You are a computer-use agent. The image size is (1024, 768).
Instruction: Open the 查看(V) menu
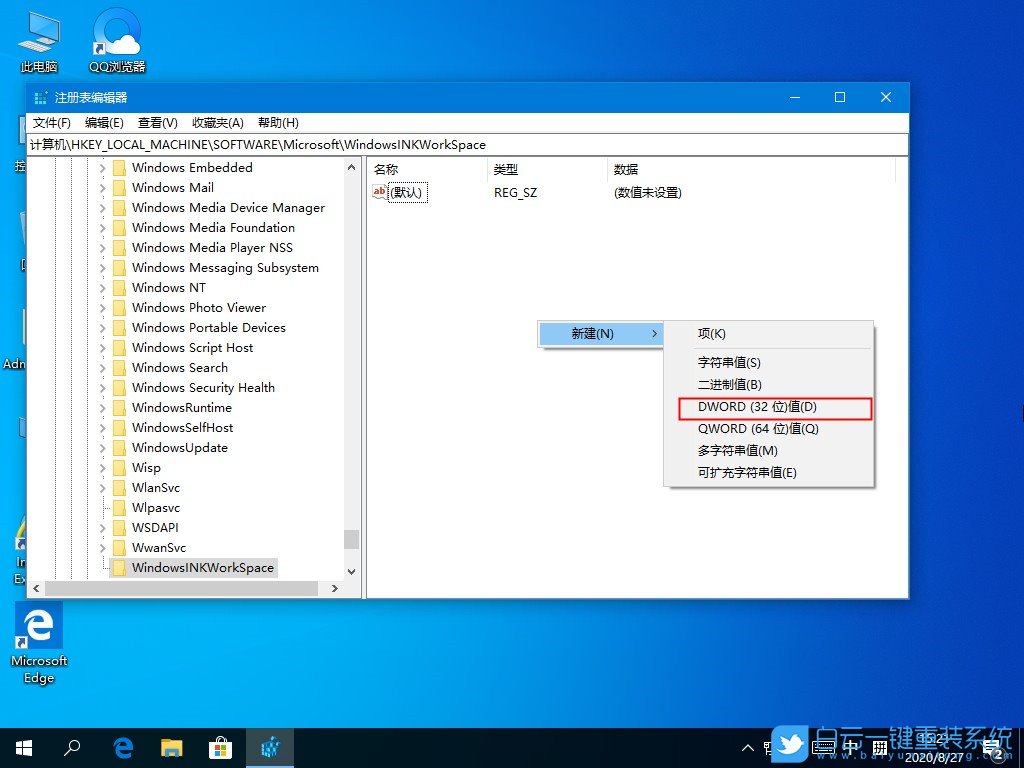tap(157, 122)
